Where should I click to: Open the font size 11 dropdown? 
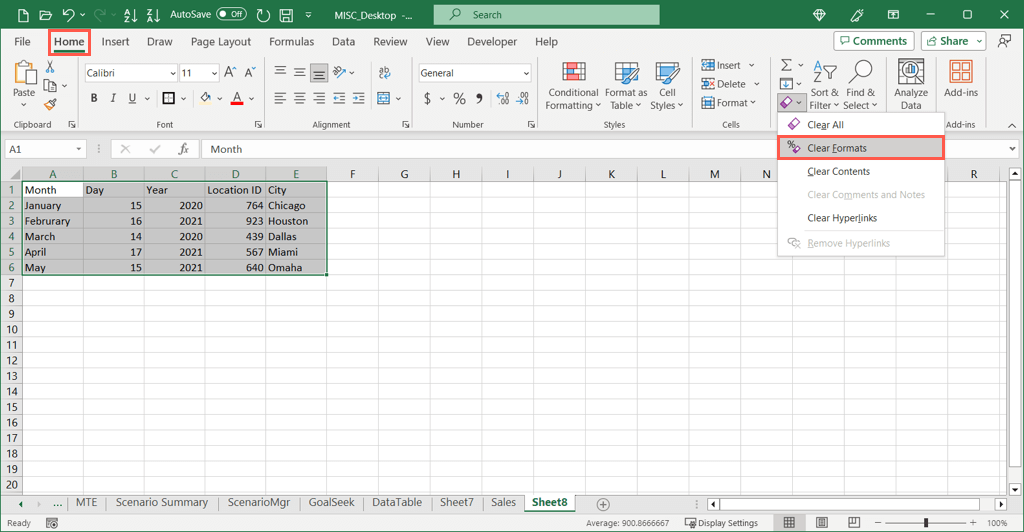click(x=214, y=73)
